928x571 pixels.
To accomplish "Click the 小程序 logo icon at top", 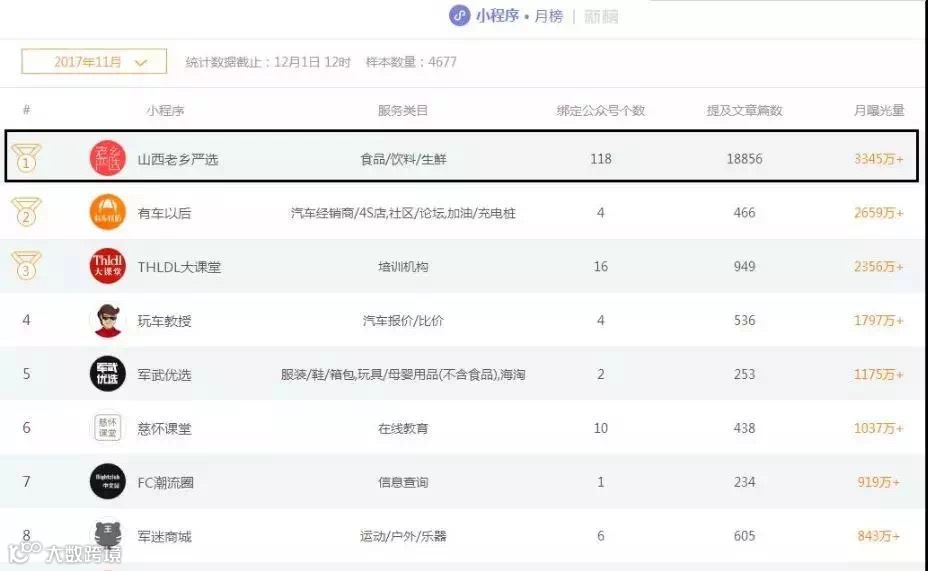I will (460, 16).
